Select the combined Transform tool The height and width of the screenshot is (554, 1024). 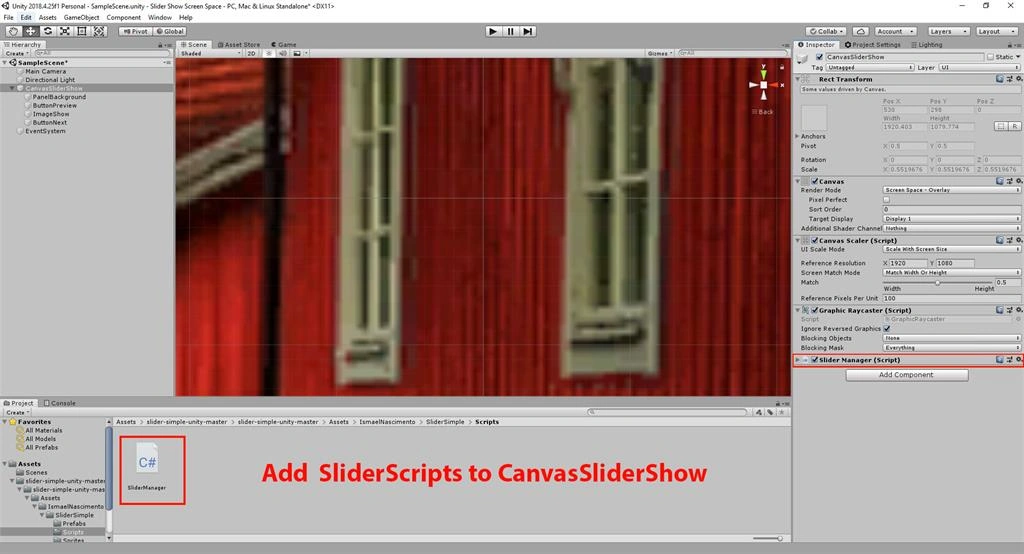(99, 31)
